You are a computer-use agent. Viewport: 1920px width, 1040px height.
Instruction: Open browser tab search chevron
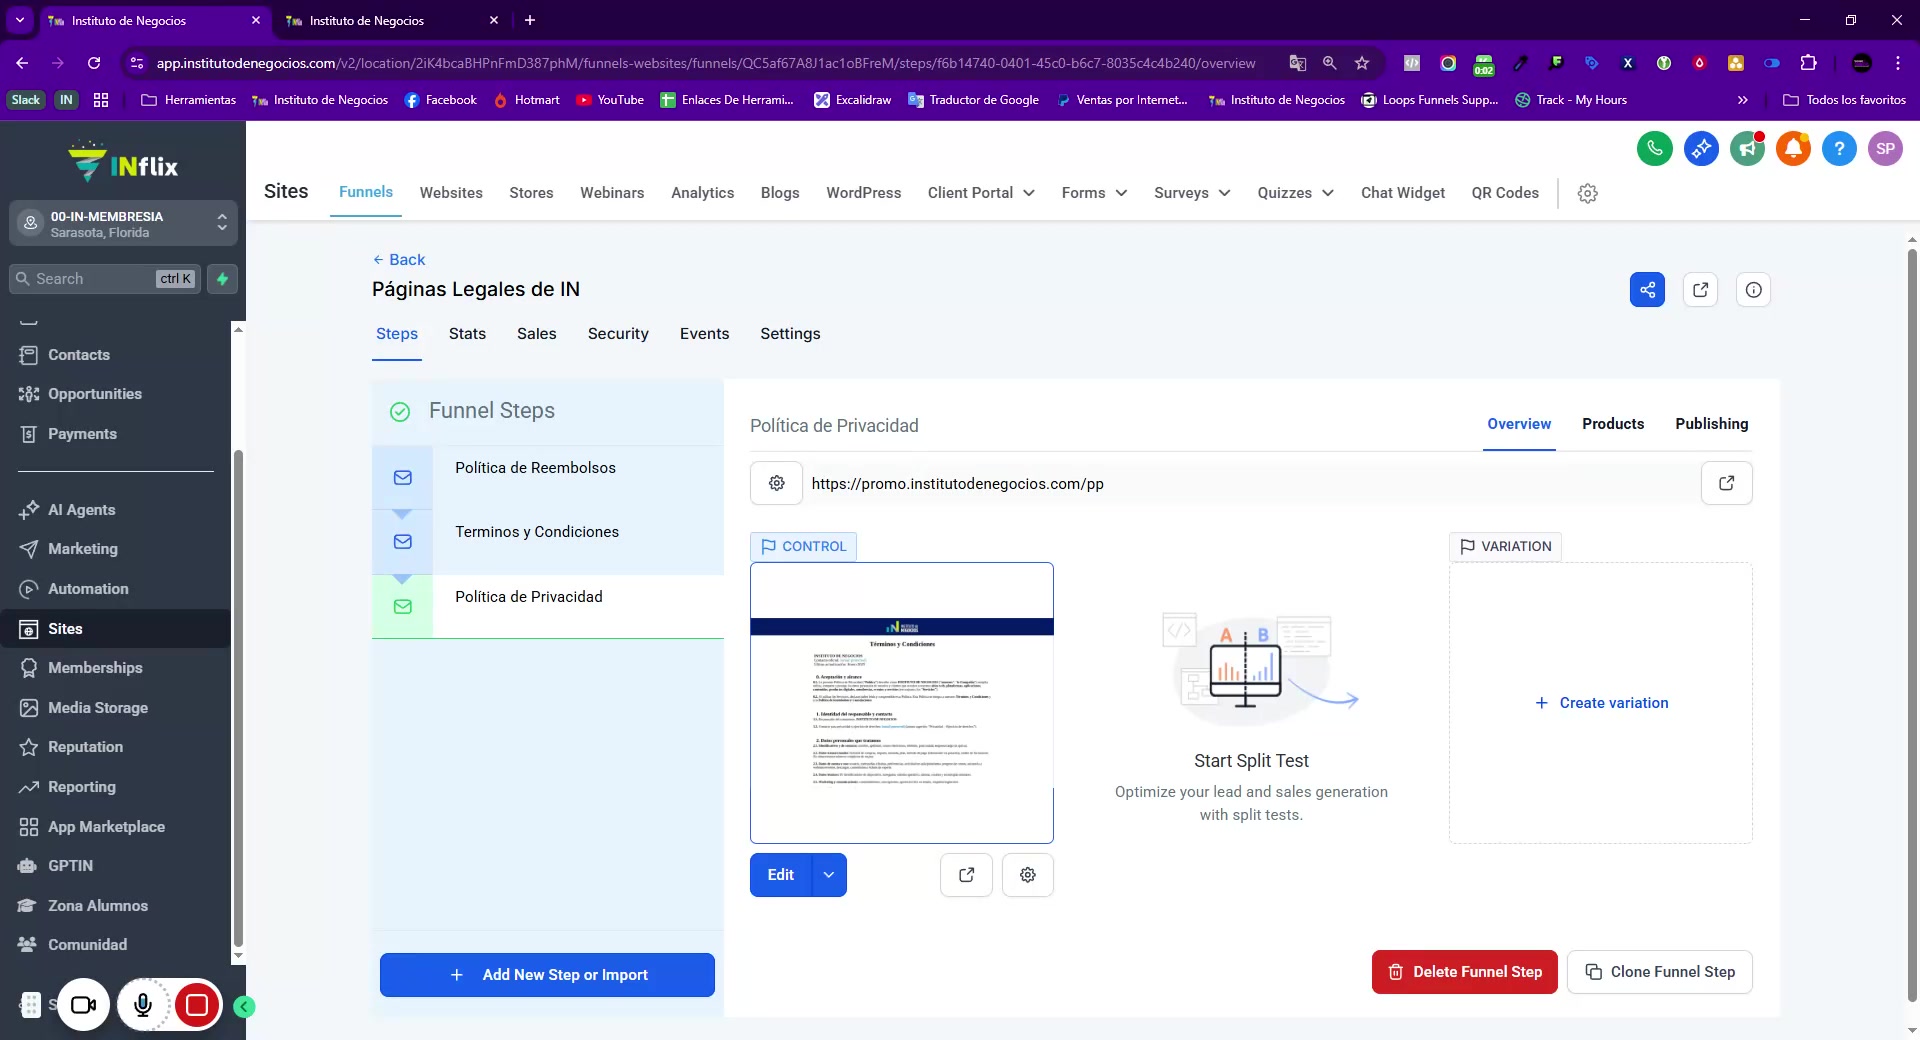(x=20, y=20)
